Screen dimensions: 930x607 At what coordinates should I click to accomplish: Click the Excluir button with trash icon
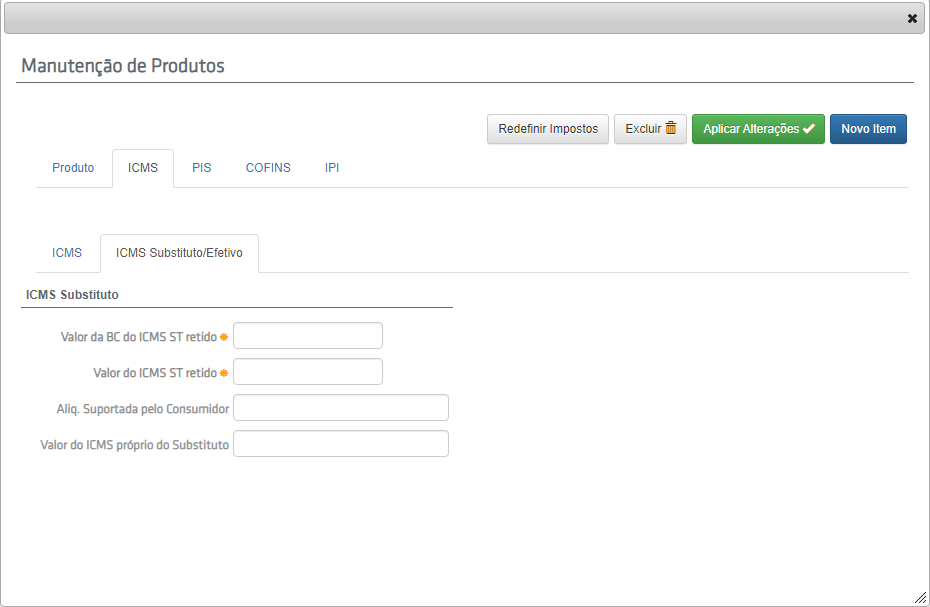click(x=650, y=129)
